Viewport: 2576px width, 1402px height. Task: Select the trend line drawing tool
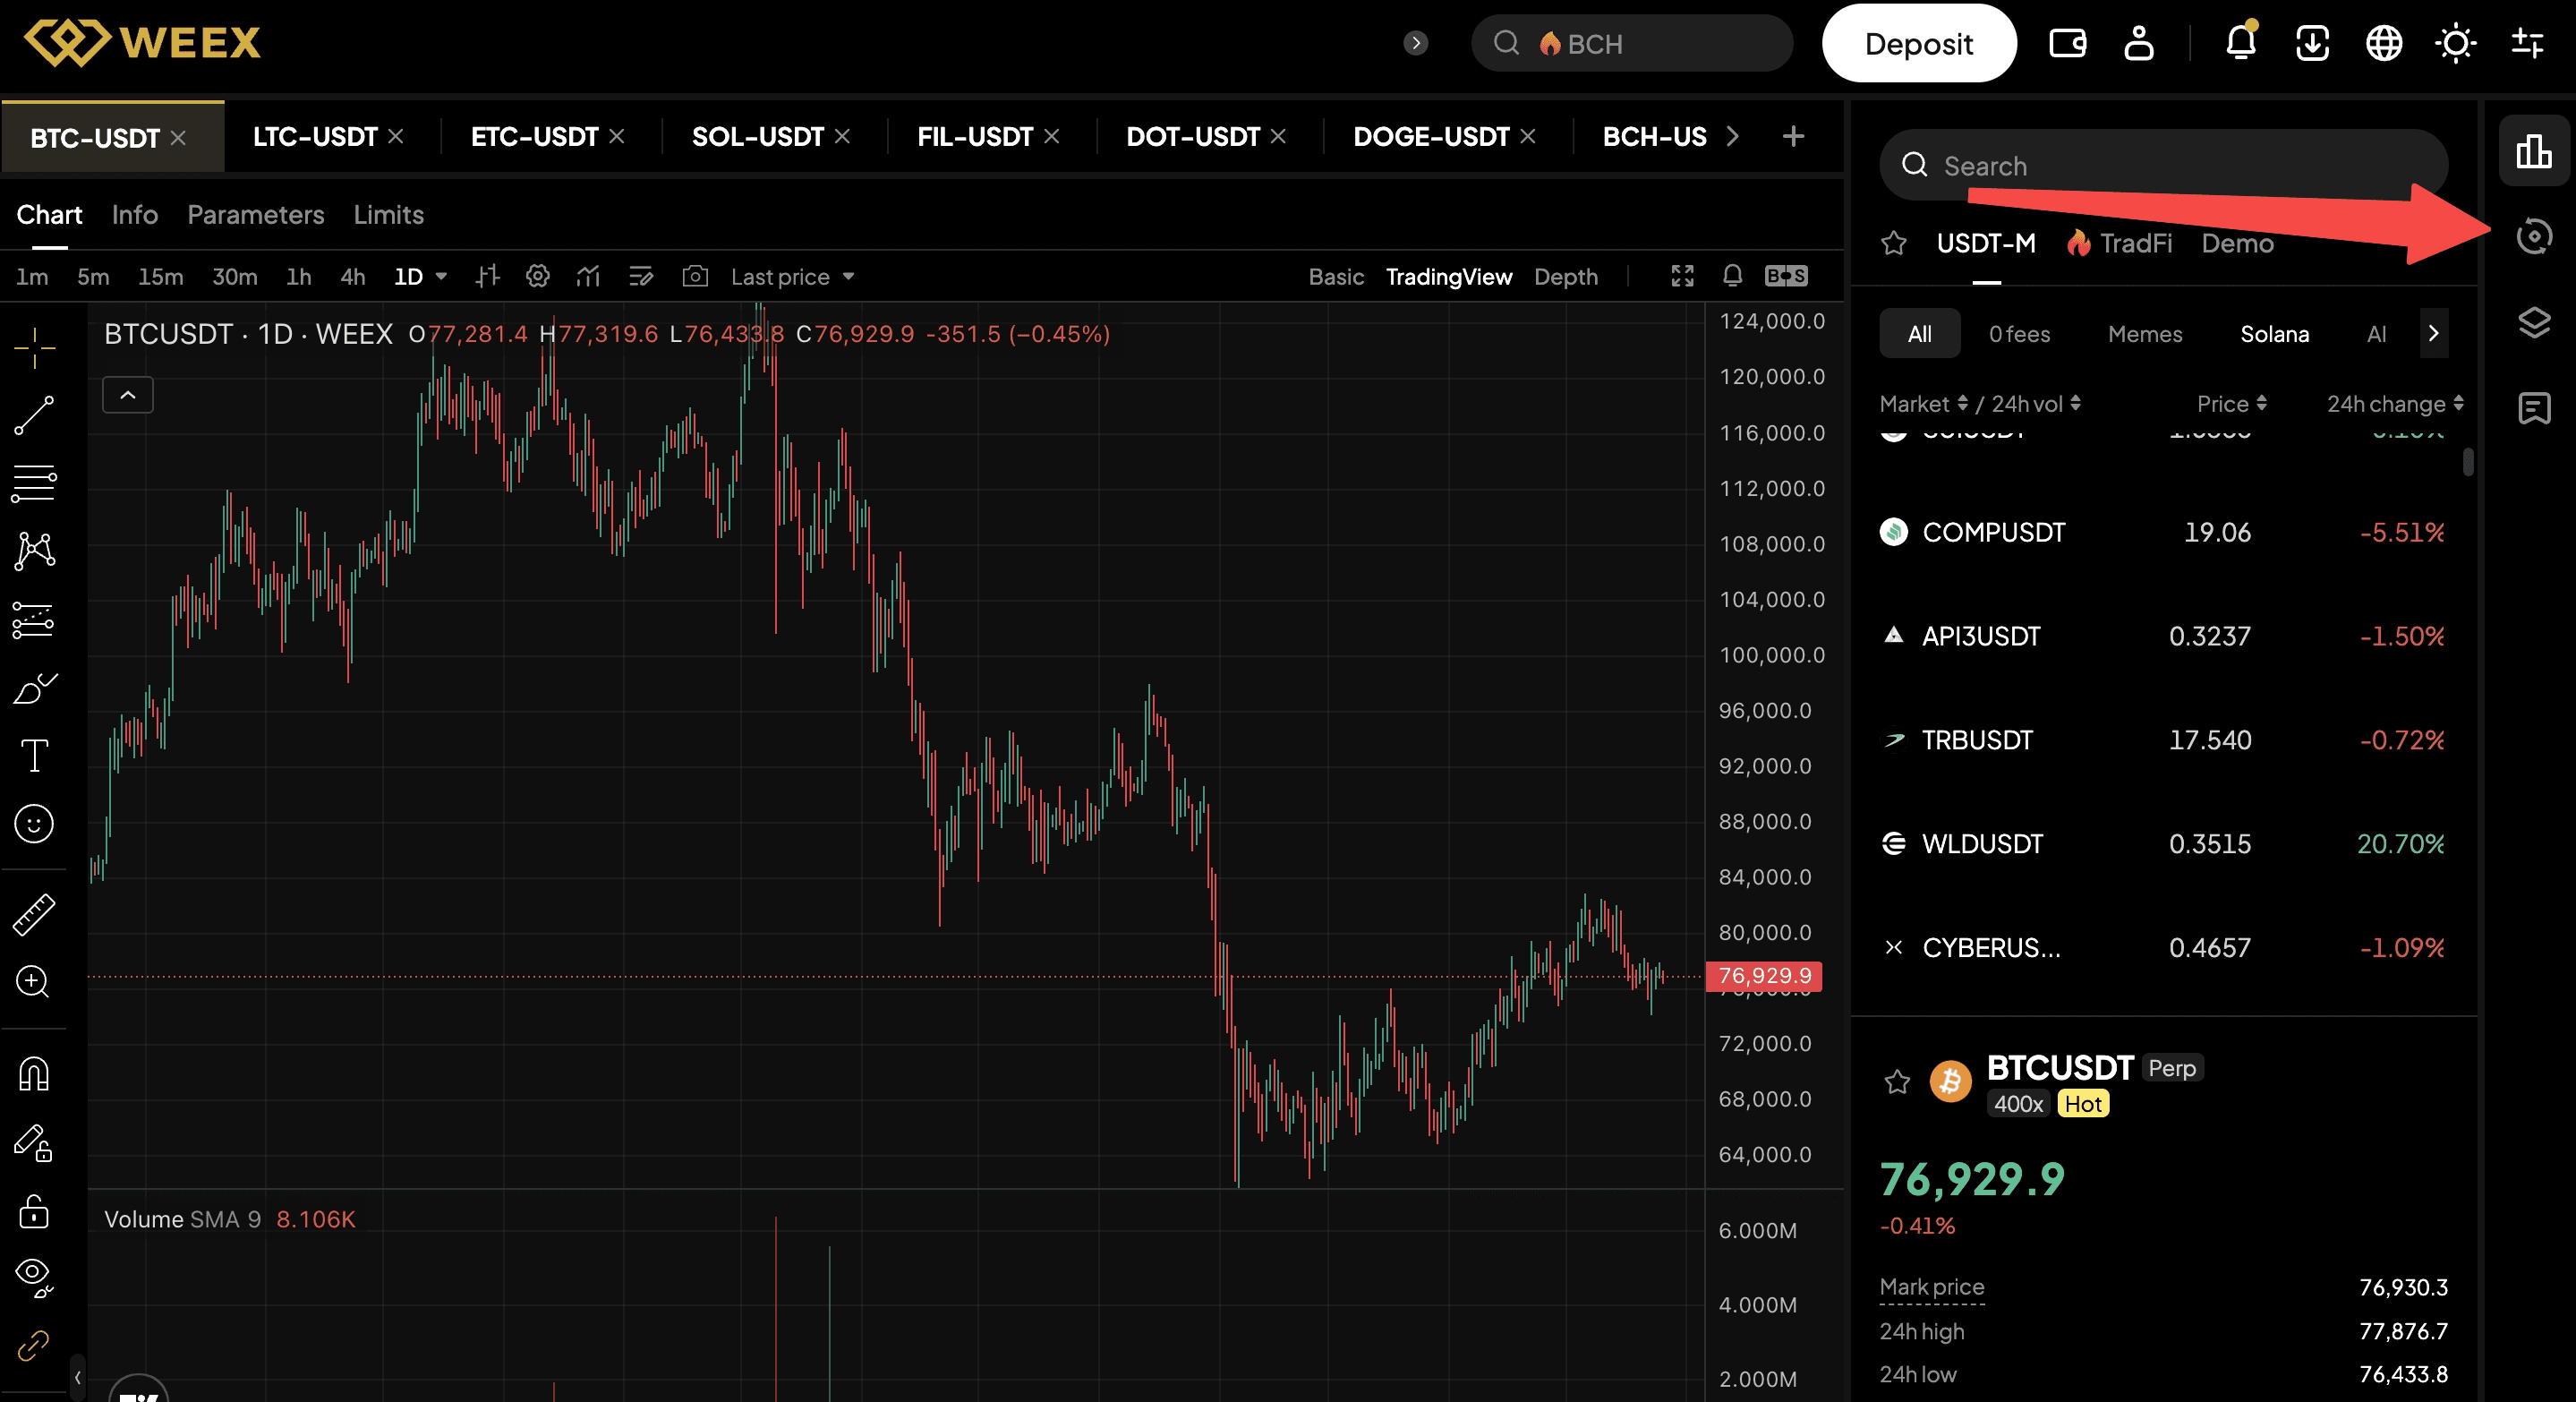[x=34, y=415]
